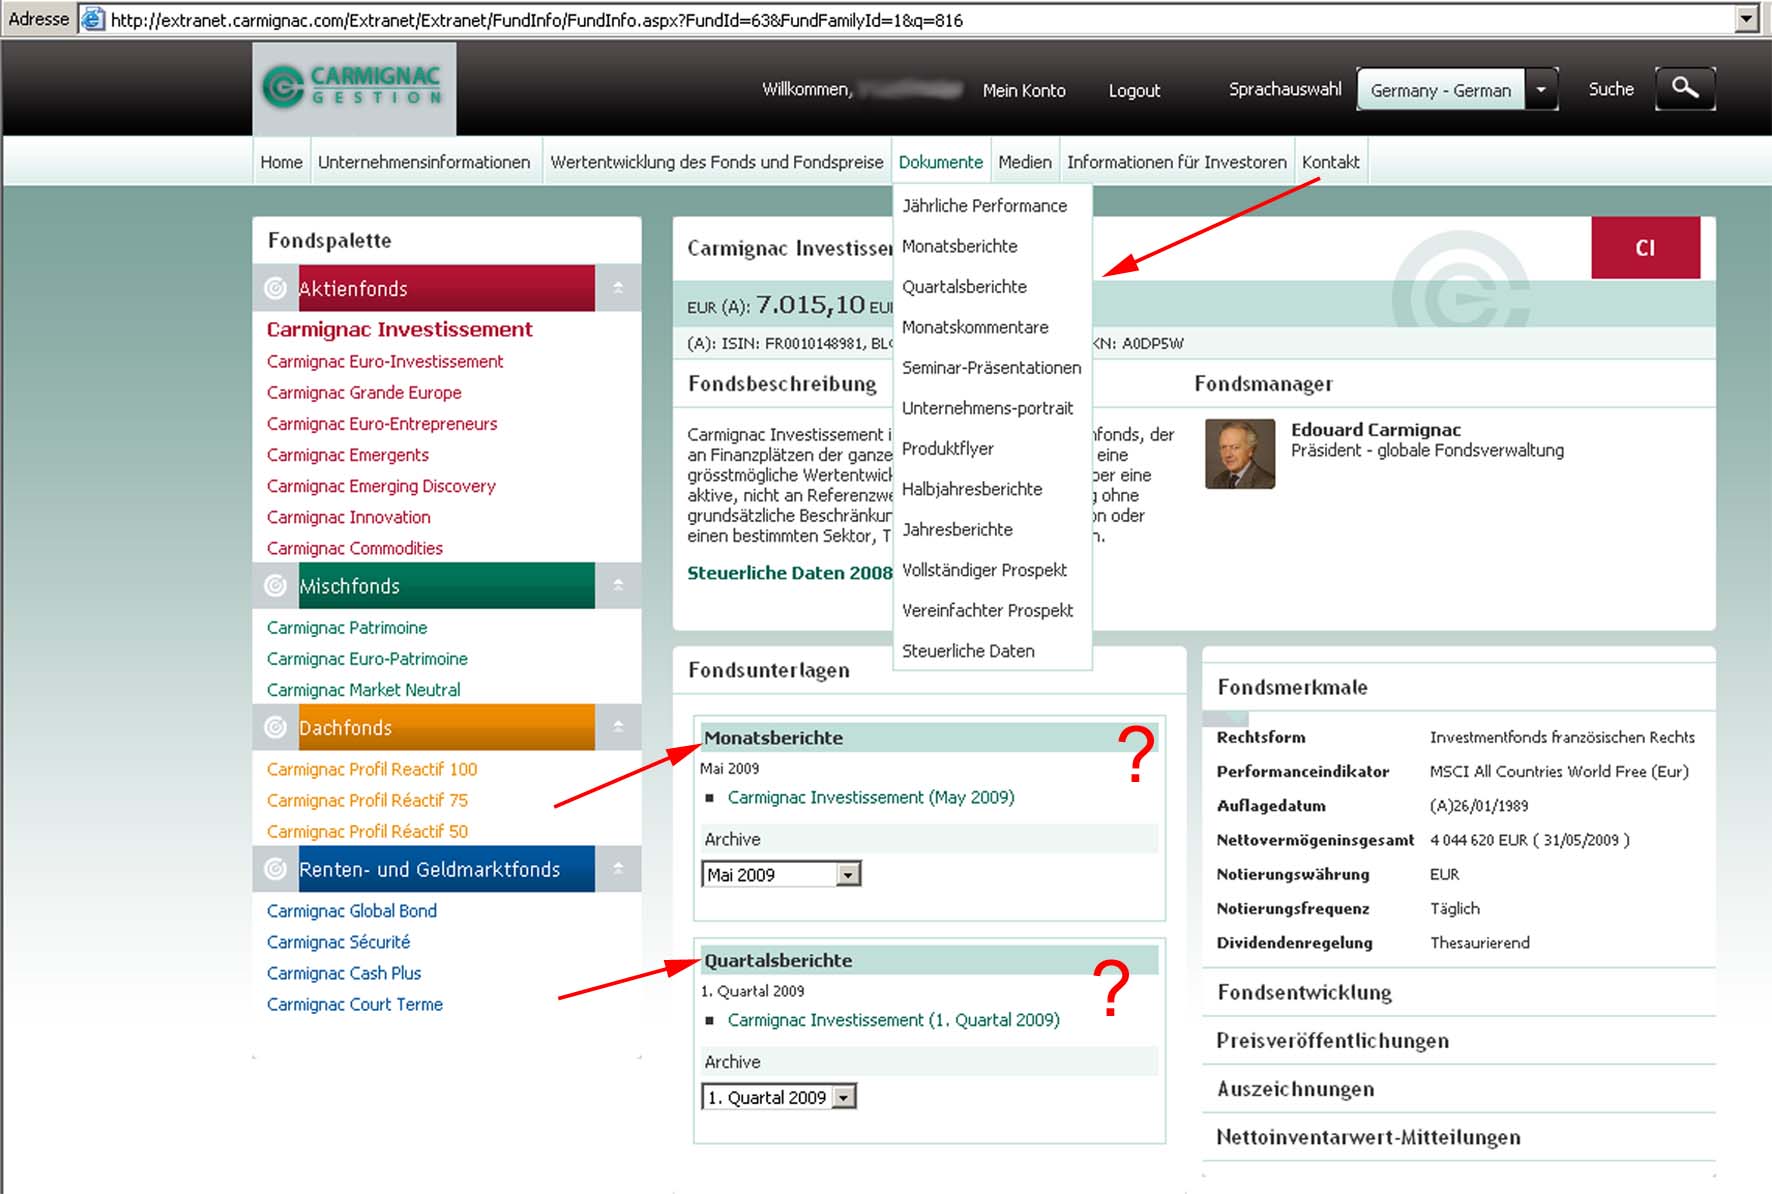Open the Carmignac Market Neutral fund

pos(364,690)
